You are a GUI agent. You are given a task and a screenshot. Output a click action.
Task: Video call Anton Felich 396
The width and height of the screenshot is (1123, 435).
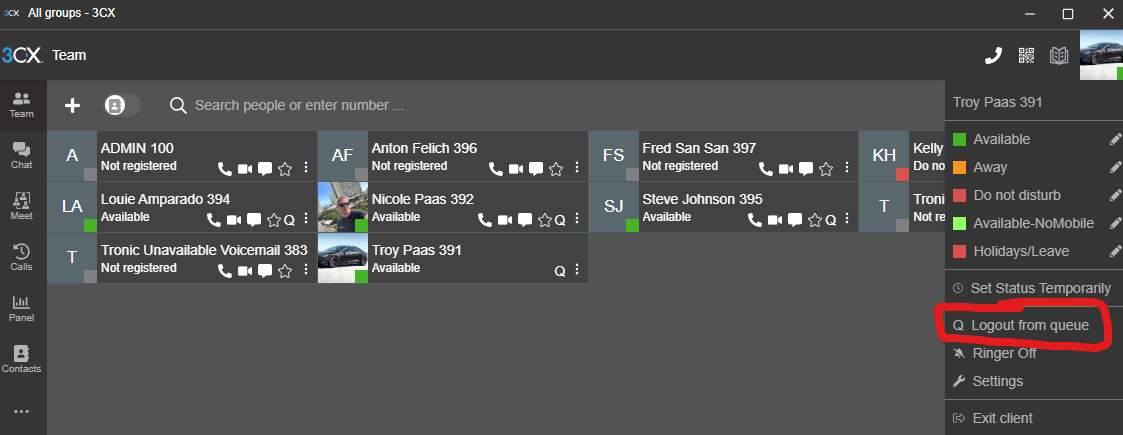pyautogui.click(x=515, y=168)
